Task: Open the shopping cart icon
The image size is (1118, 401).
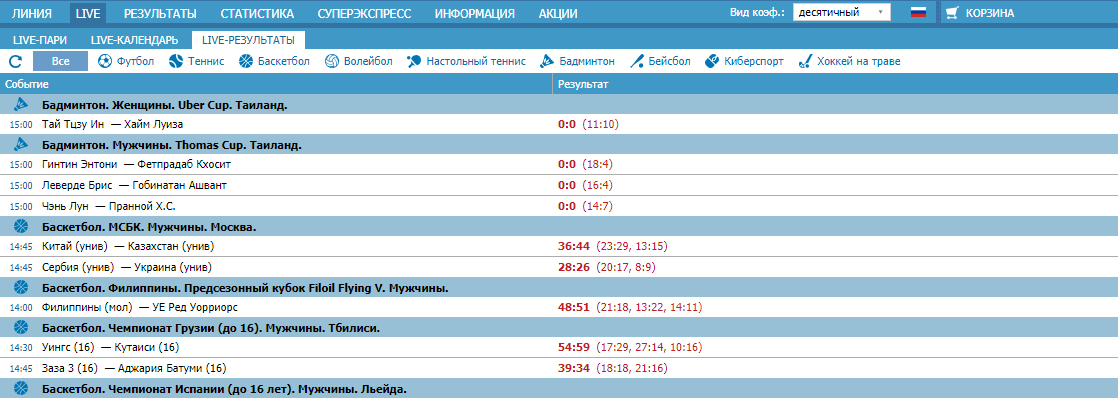Action: 952,13
